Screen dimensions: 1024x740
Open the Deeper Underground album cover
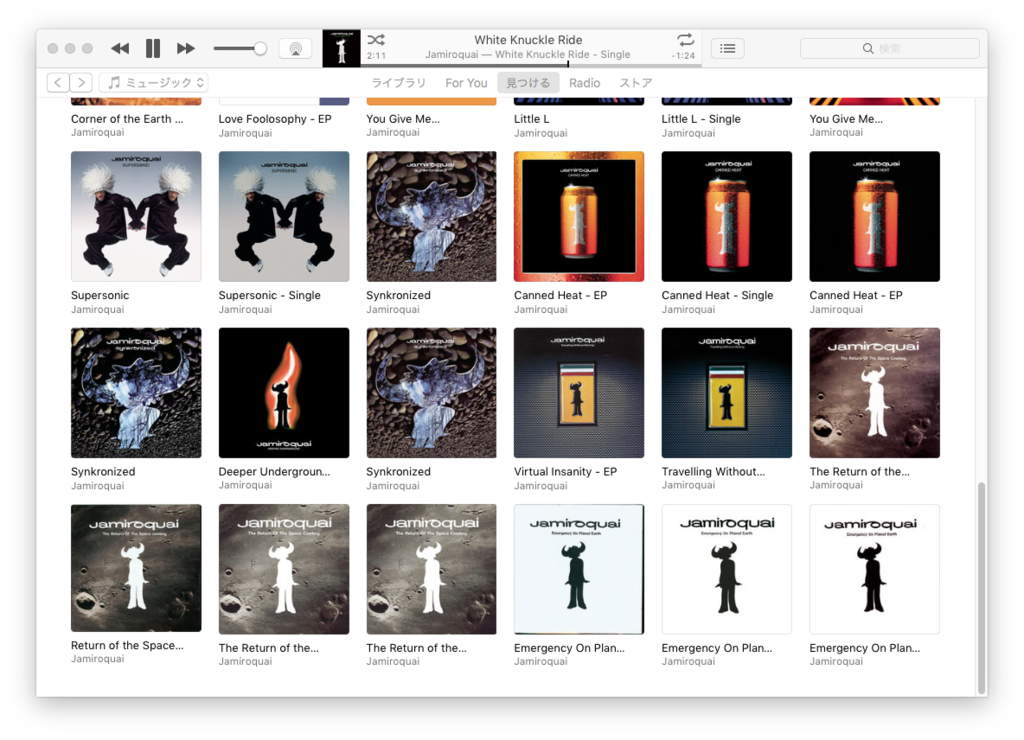coord(283,393)
